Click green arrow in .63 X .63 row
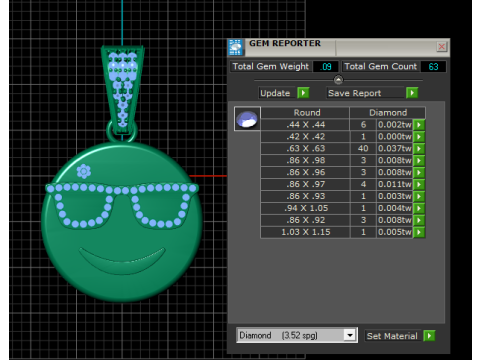480x360 pixels. click(x=419, y=149)
